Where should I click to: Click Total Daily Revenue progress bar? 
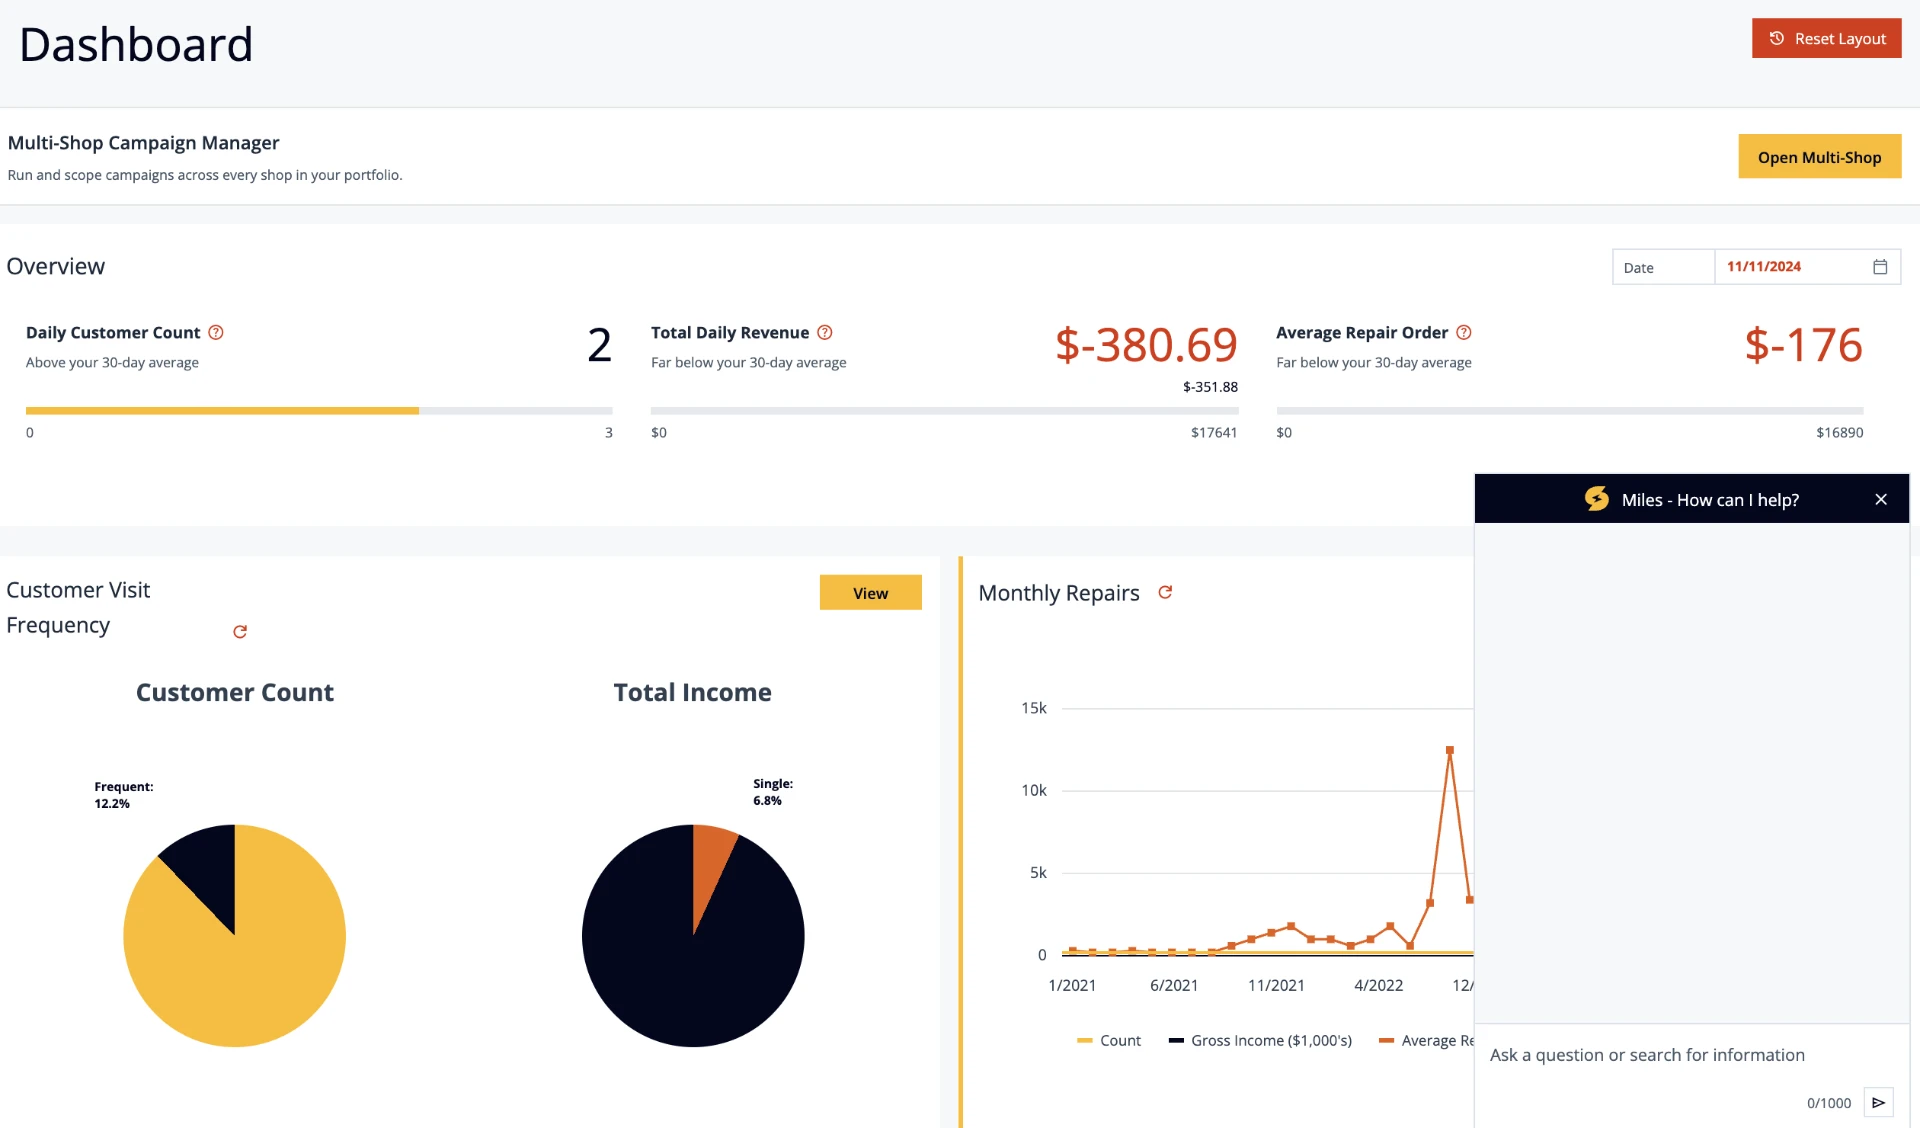[944, 411]
